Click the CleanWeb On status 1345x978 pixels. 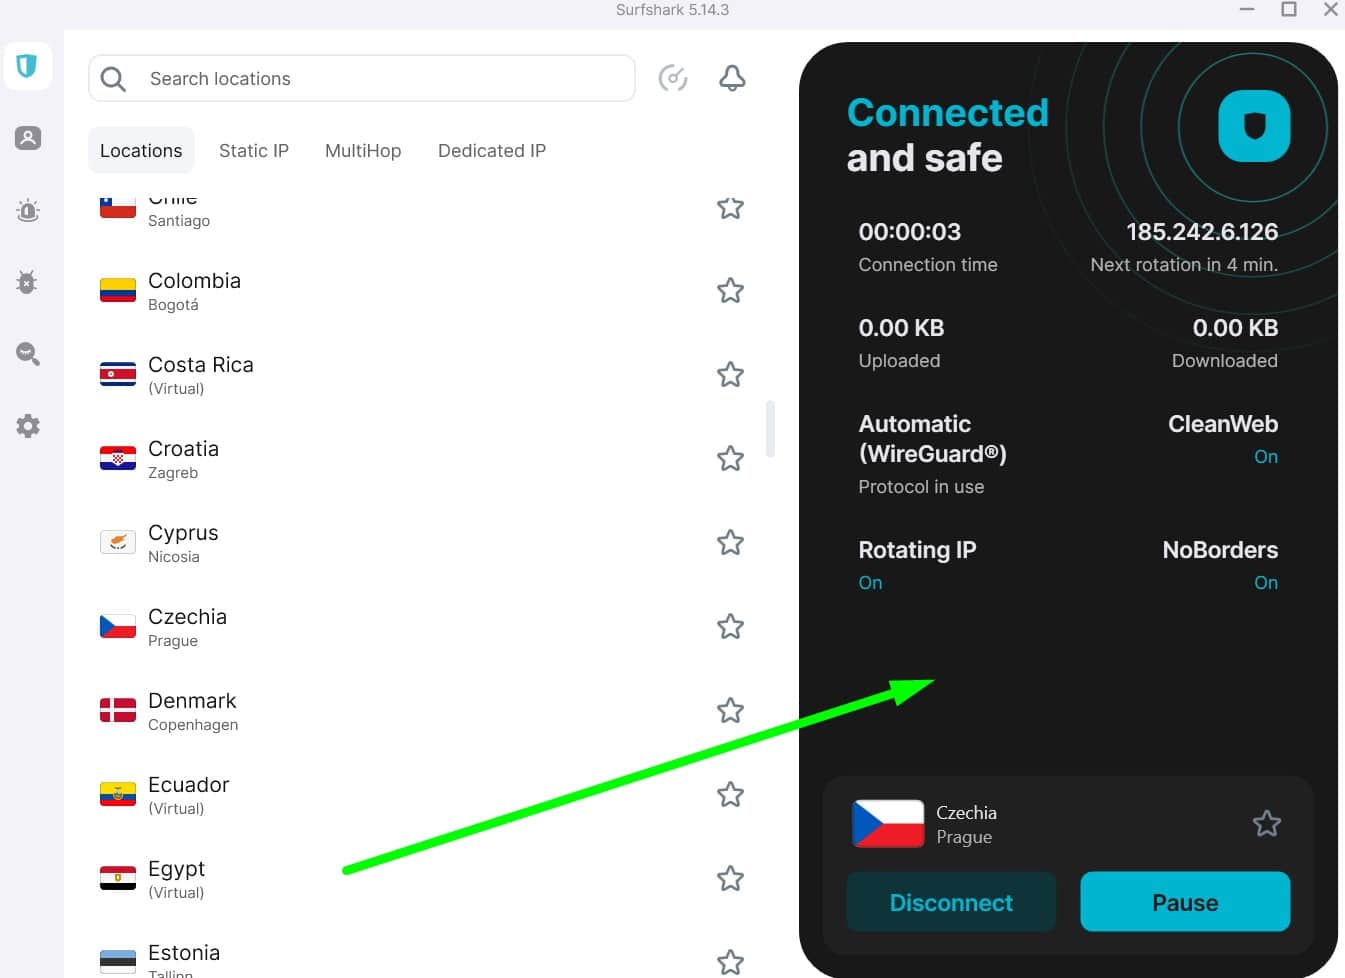1266,457
